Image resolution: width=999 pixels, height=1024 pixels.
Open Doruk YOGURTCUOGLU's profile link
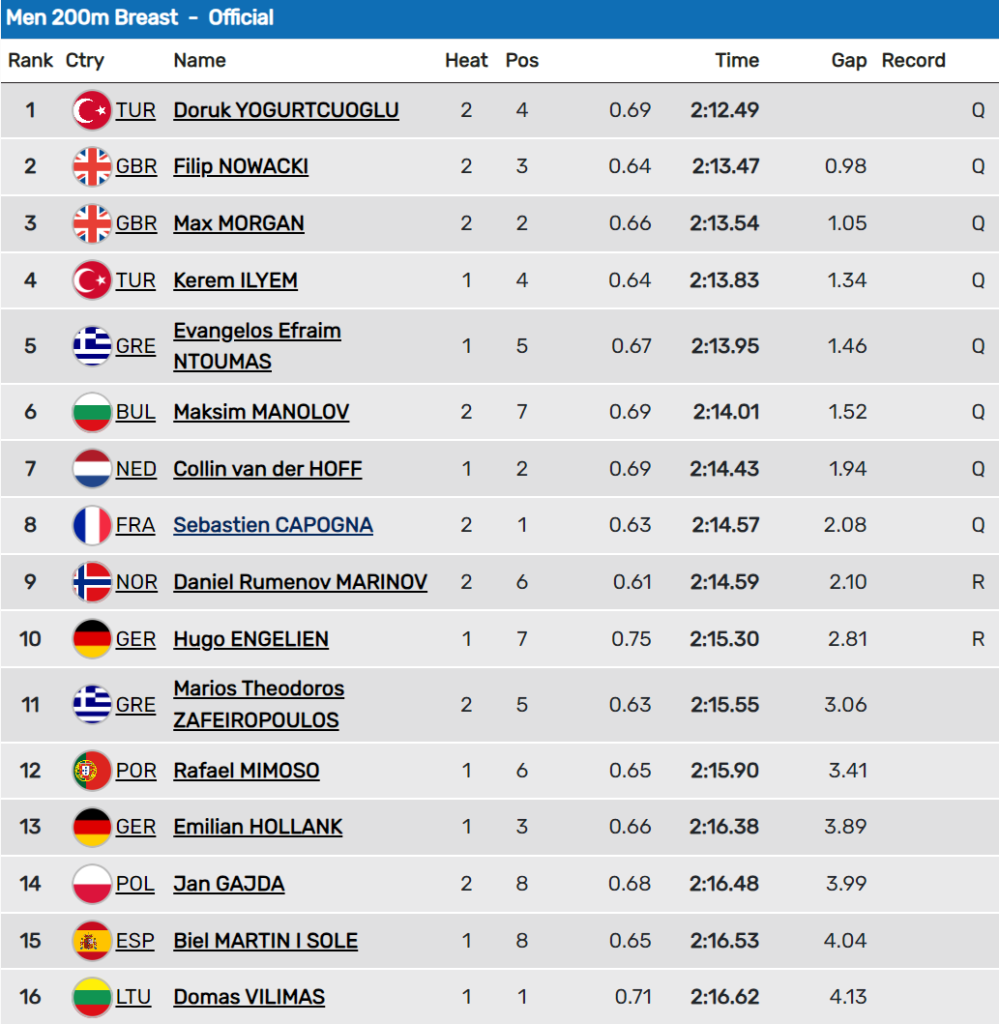286,110
